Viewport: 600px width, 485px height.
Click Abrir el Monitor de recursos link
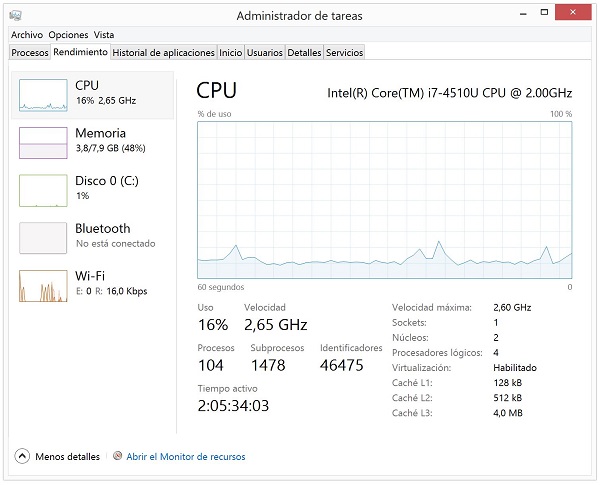click(x=186, y=457)
